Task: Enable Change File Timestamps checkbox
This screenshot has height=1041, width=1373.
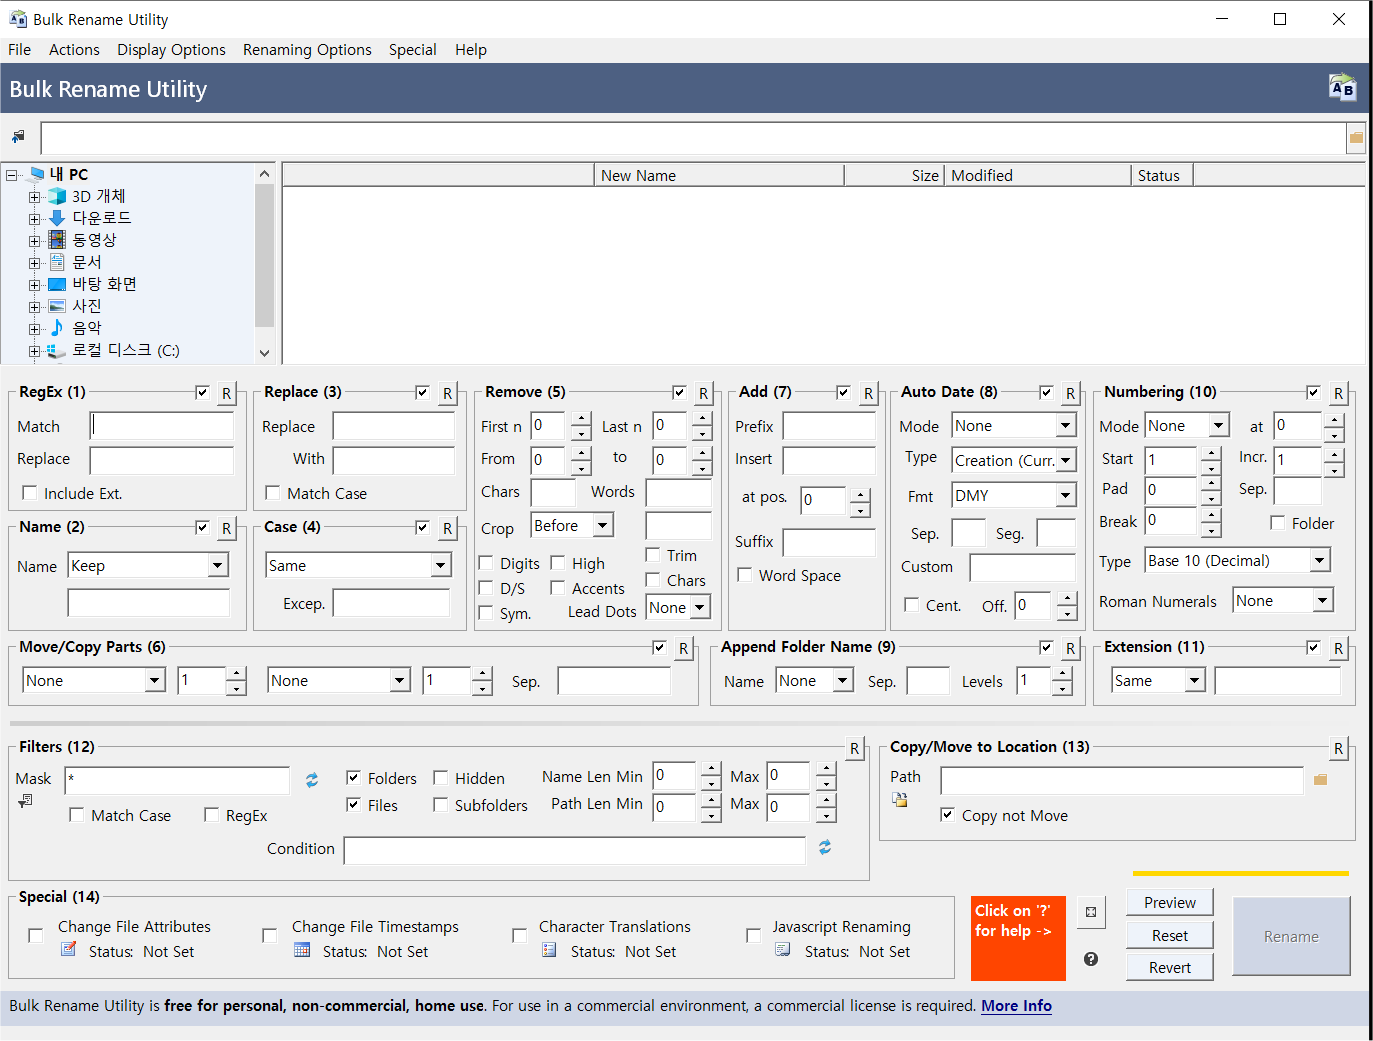Action: click(269, 936)
